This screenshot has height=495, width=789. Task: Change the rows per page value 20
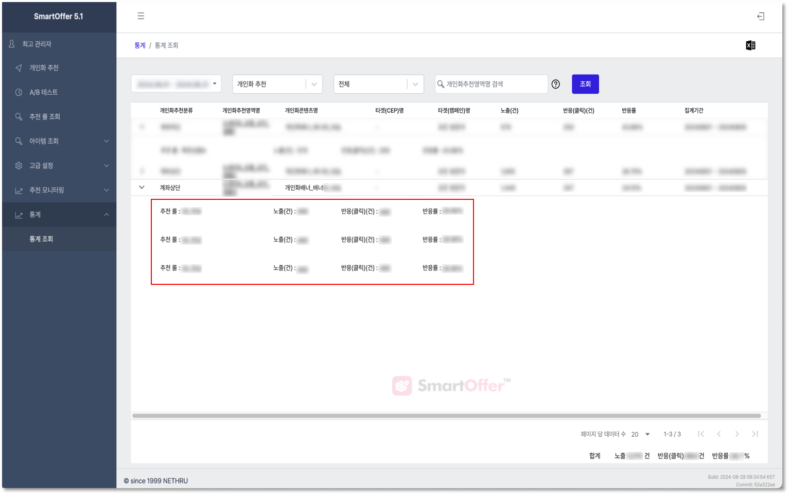pyautogui.click(x=640, y=433)
